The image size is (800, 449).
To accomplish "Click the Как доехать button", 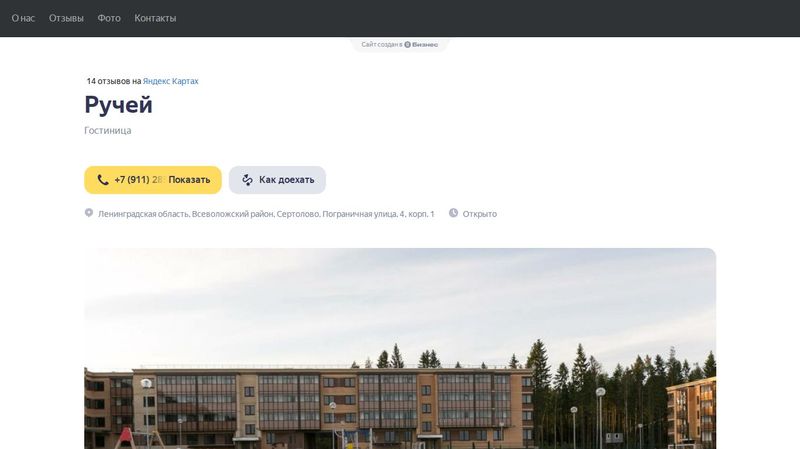I will (277, 180).
